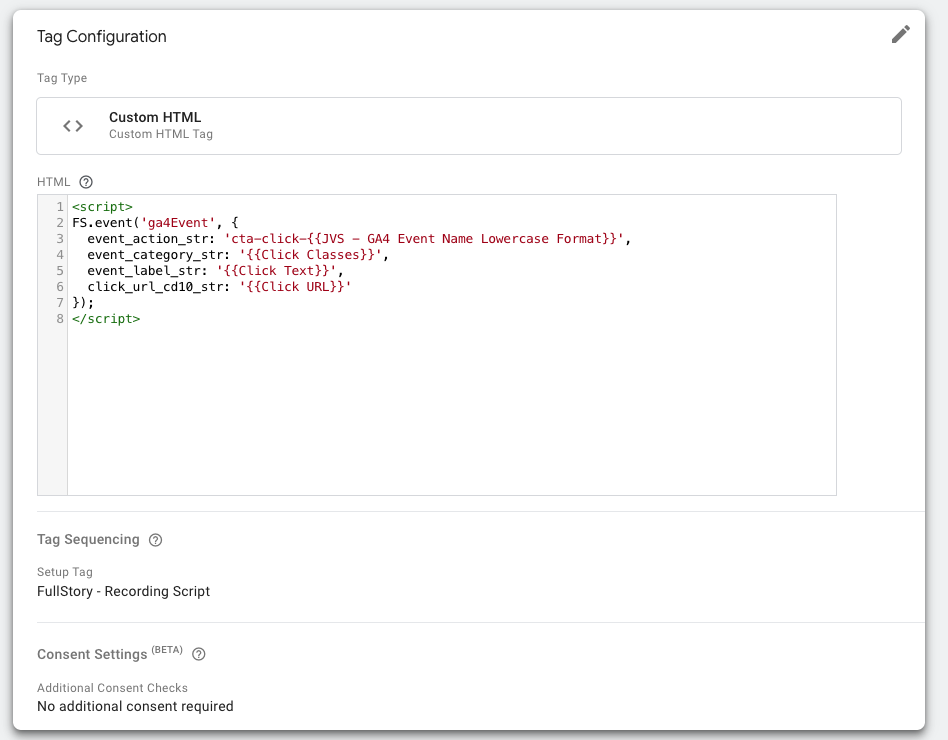948x740 pixels.
Task: Click the '{{Click Text}}' variable text
Action: coord(276,270)
